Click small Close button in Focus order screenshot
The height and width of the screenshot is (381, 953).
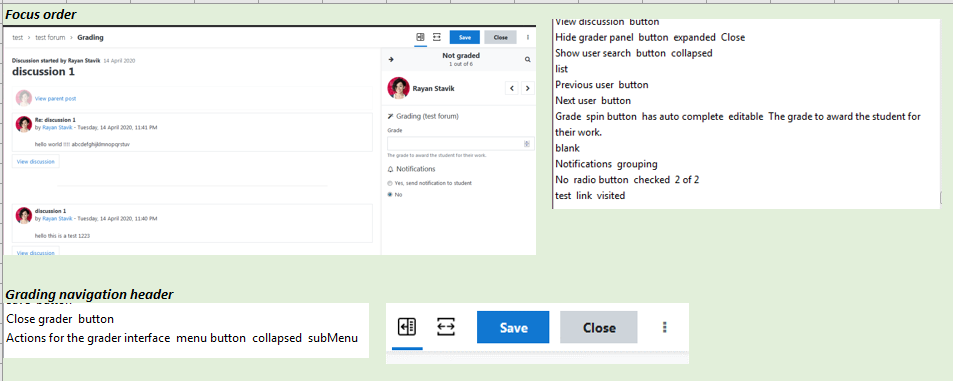[x=501, y=37]
